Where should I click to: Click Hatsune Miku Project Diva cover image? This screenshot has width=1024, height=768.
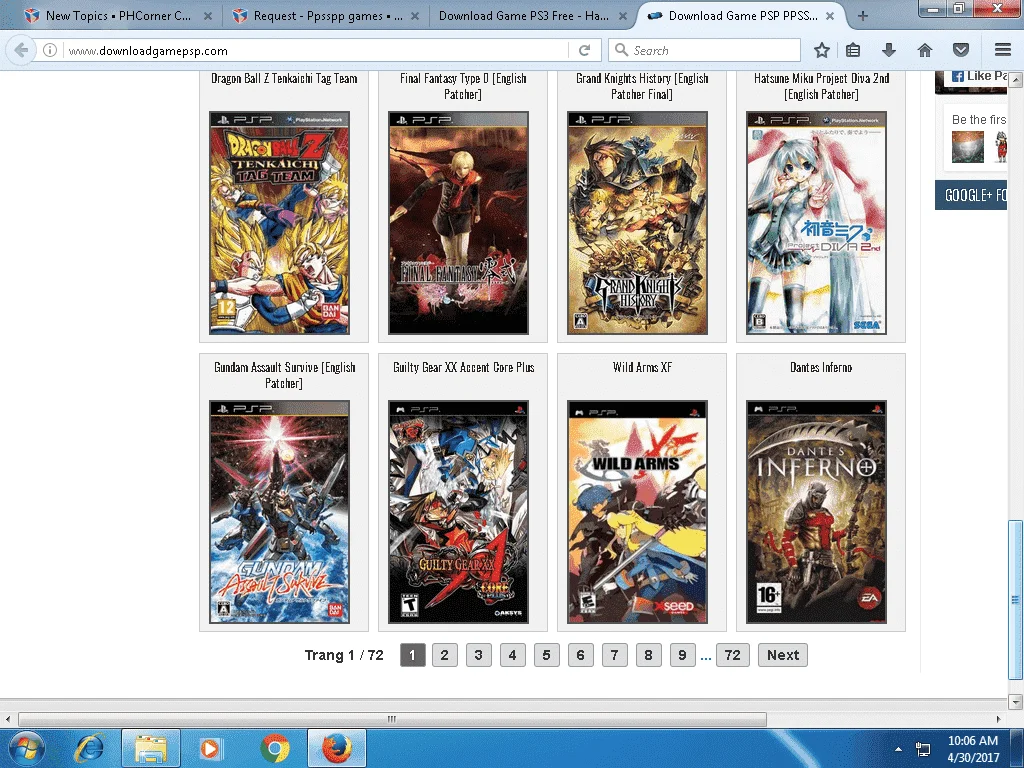point(816,223)
